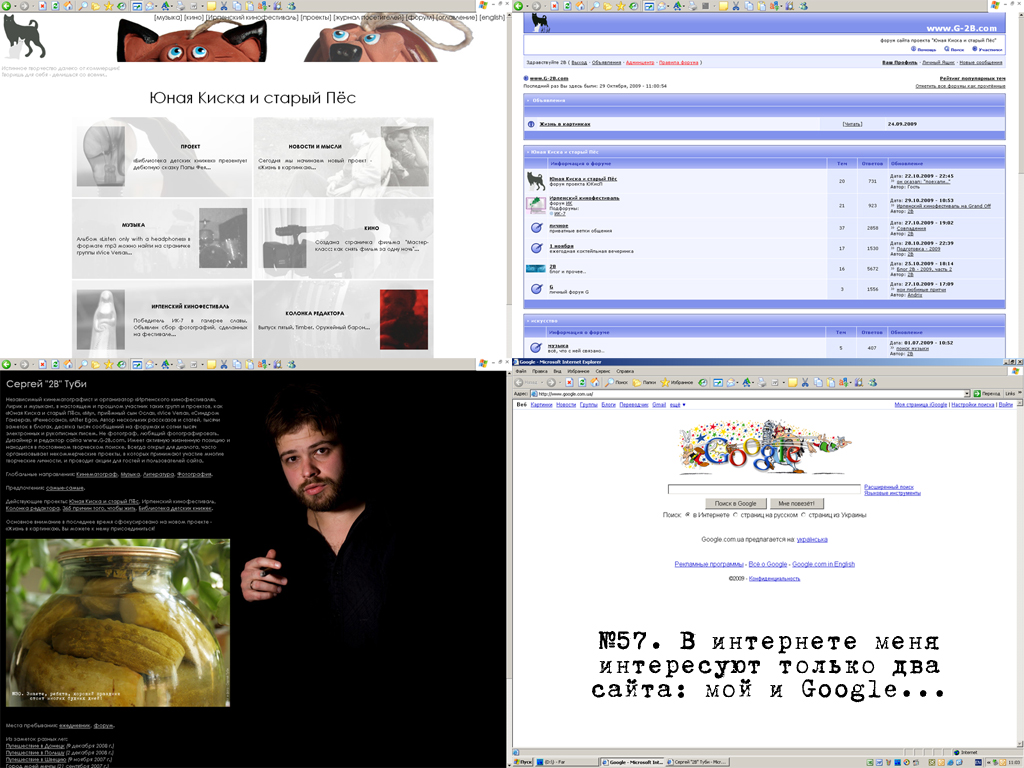Open the Сервис menu in Google IE
This screenshot has width=1024, height=768.
click(x=603, y=371)
